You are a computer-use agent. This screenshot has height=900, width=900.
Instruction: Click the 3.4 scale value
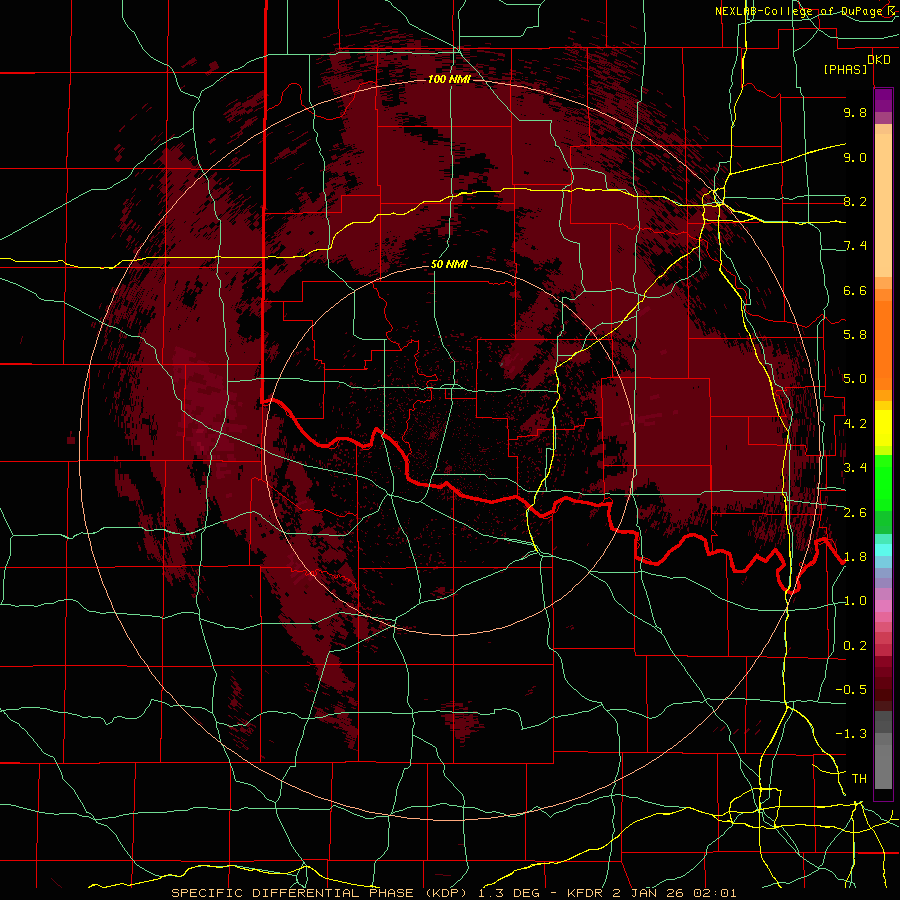855,468
